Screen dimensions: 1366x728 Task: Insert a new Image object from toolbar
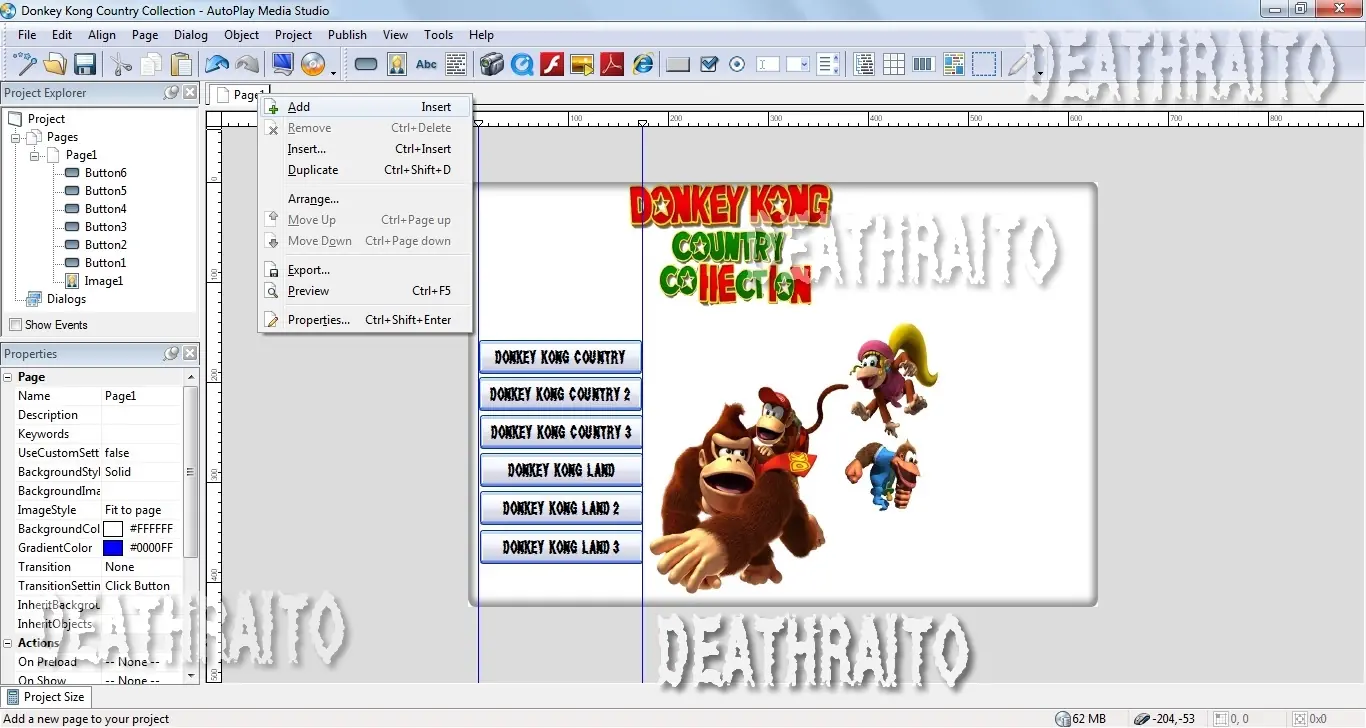click(x=396, y=65)
